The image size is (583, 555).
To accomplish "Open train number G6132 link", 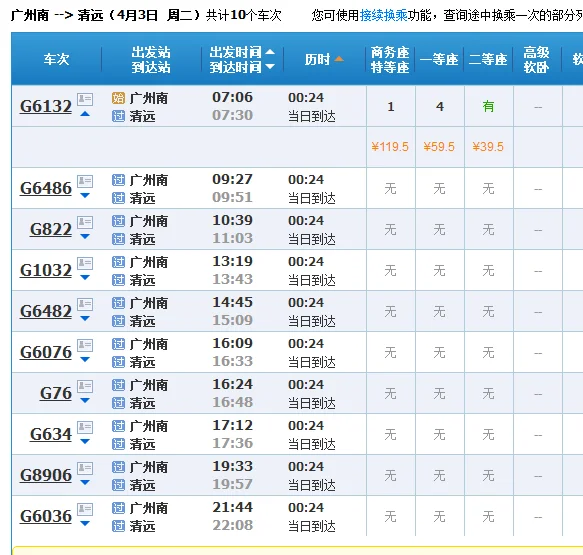I will [x=46, y=106].
